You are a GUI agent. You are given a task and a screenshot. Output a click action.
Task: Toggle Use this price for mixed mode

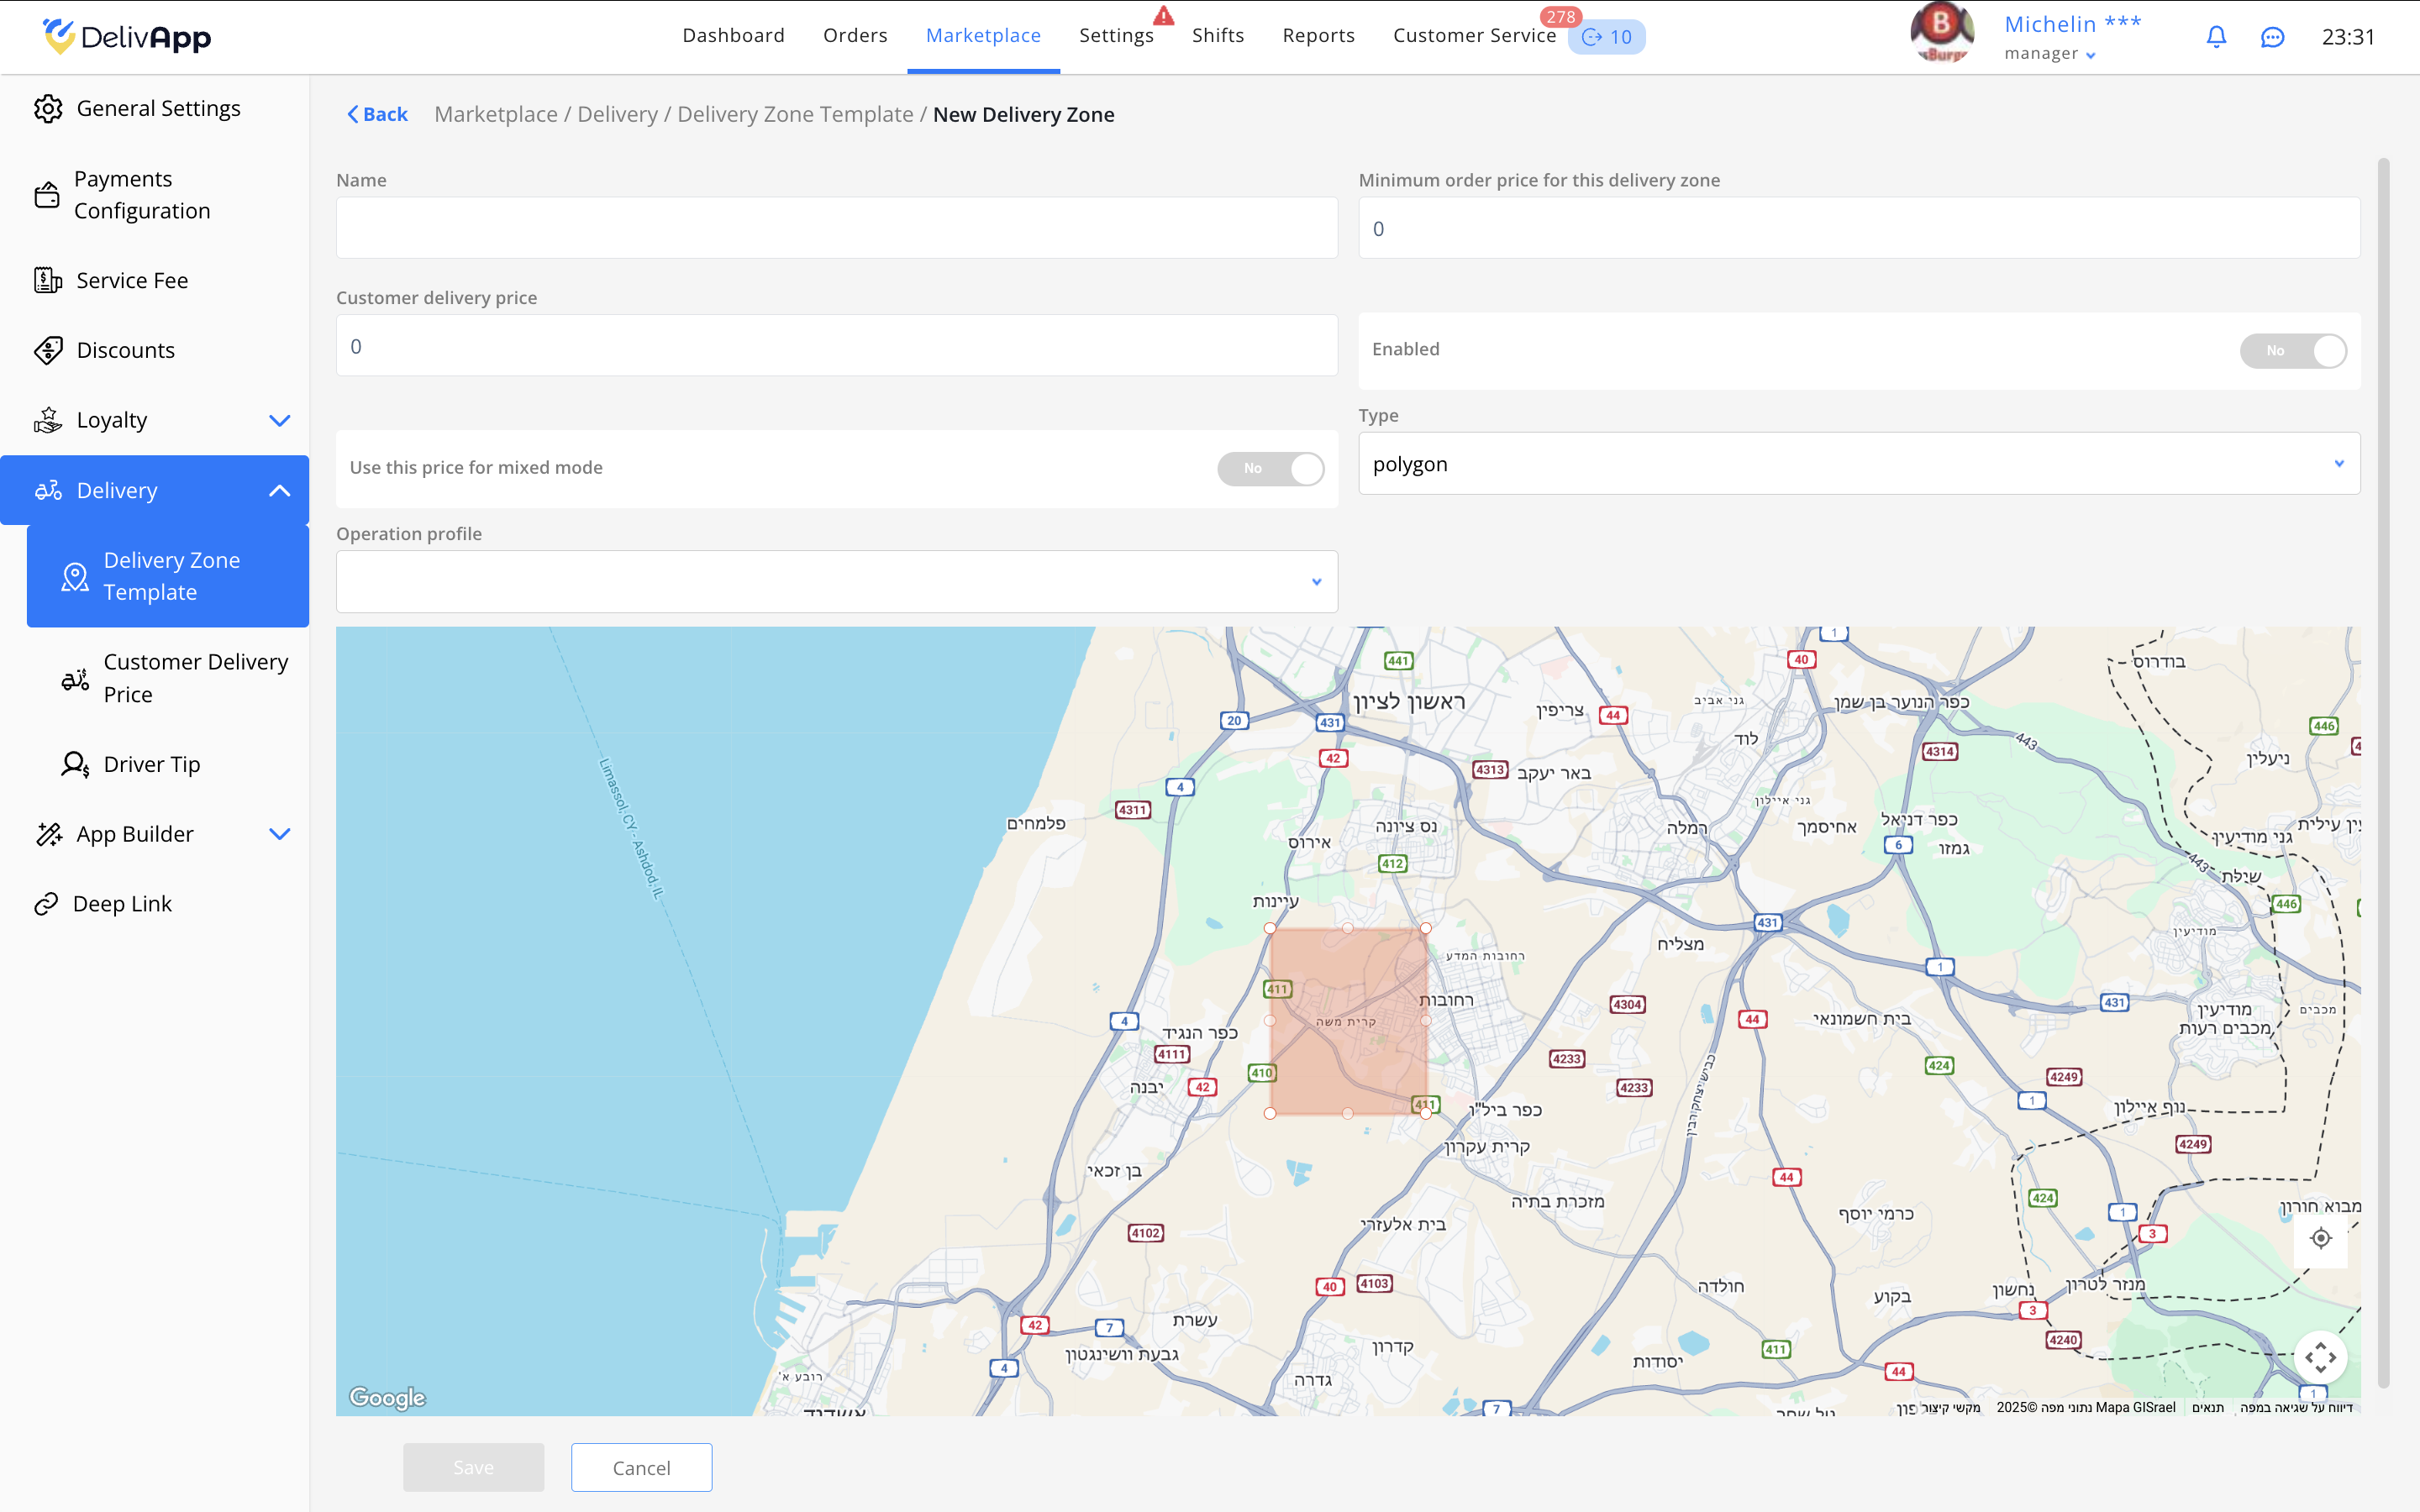click(1270, 468)
